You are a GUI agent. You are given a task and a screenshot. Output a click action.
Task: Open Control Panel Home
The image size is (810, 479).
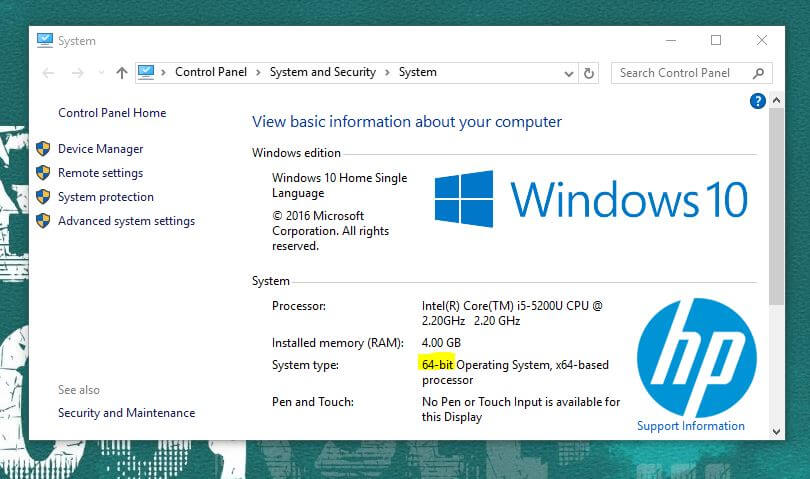(112, 113)
